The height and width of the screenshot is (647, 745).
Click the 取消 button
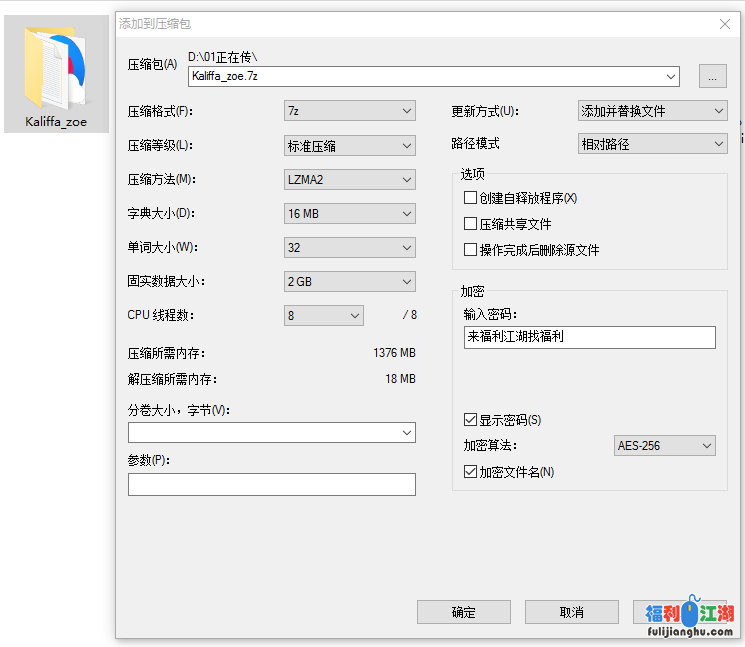click(x=571, y=612)
